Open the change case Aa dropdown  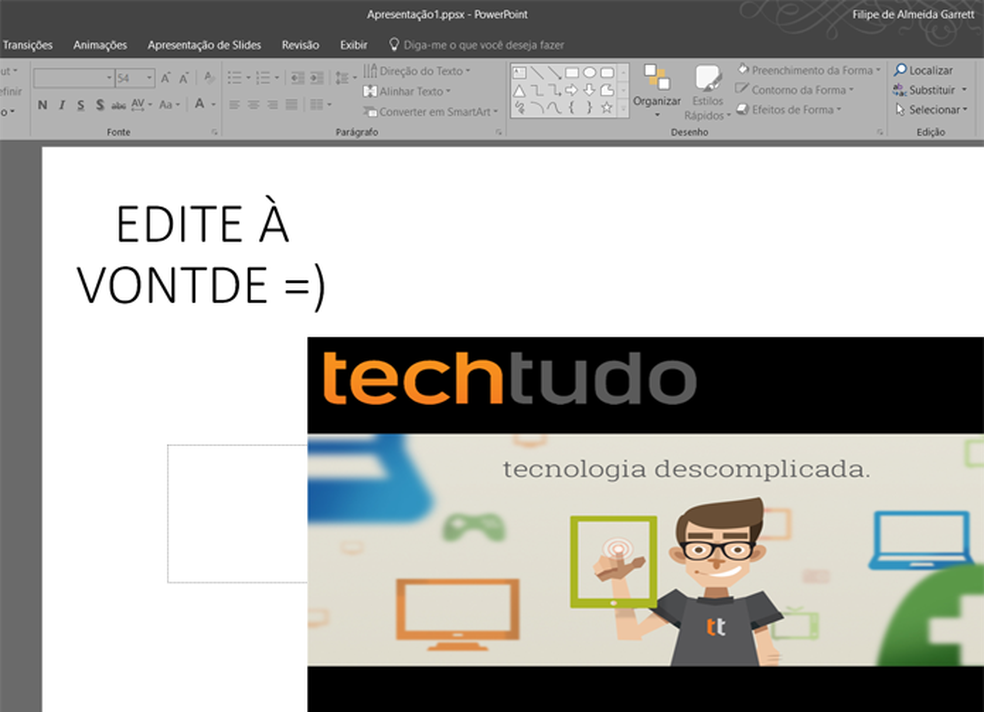tap(169, 105)
